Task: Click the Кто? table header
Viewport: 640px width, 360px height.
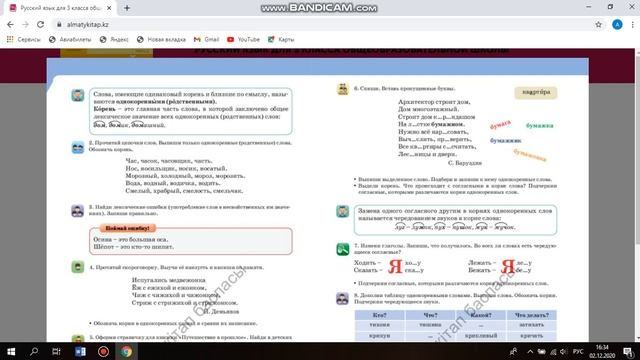Action: click(380, 315)
